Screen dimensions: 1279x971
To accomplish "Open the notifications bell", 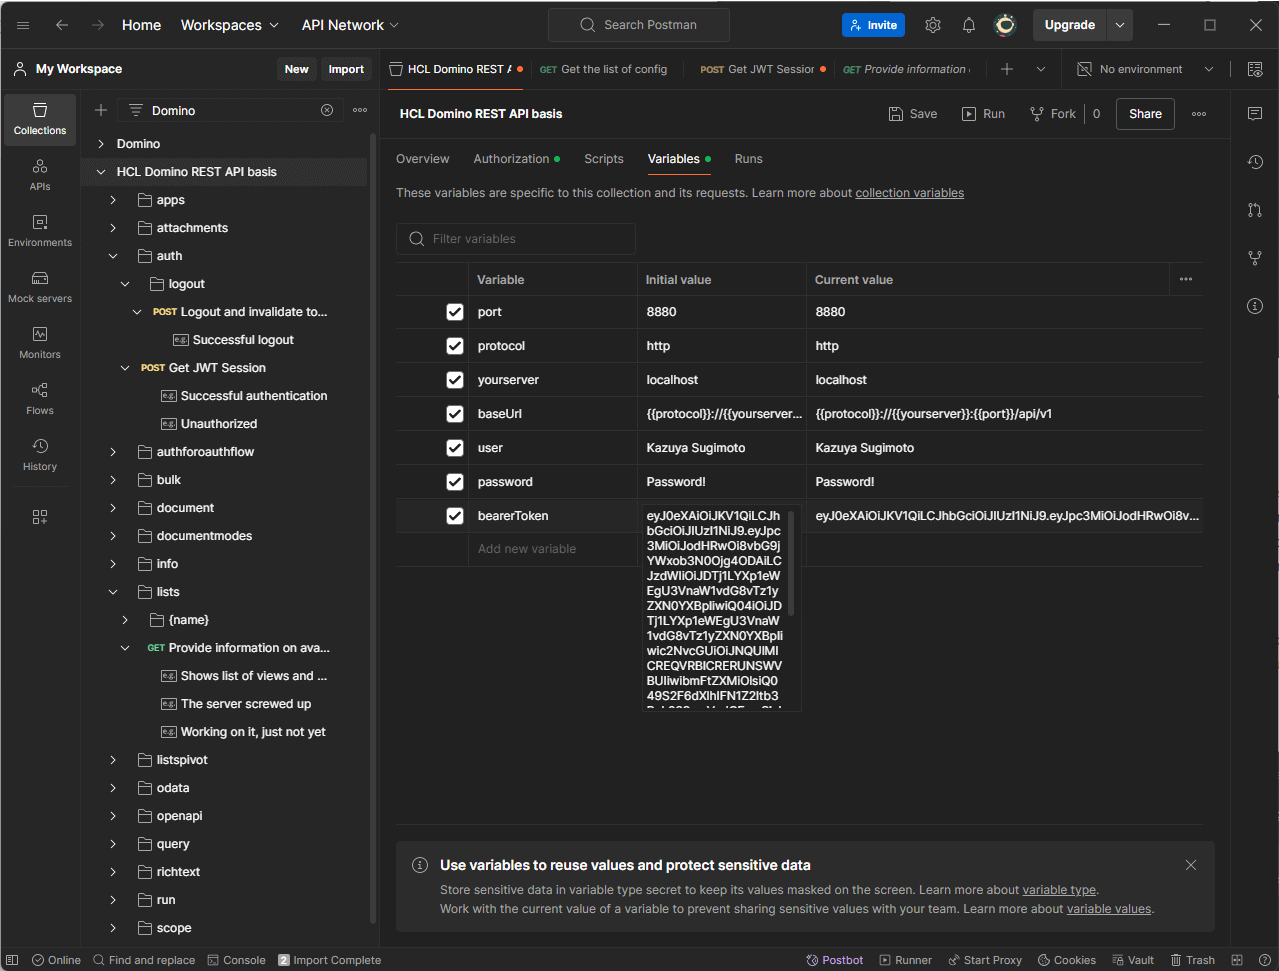I will coord(968,25).
